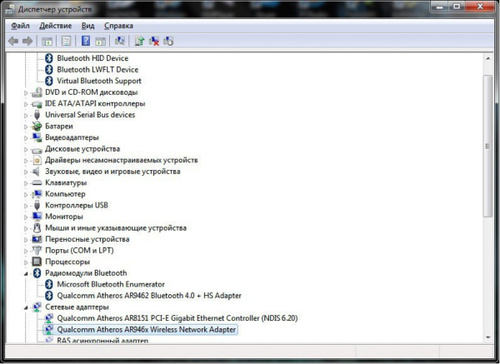Expand the DVD и CD-ROM дисководы node
Image resolution: width=500 pixels, height=364 pixels.
click(26, 93)
